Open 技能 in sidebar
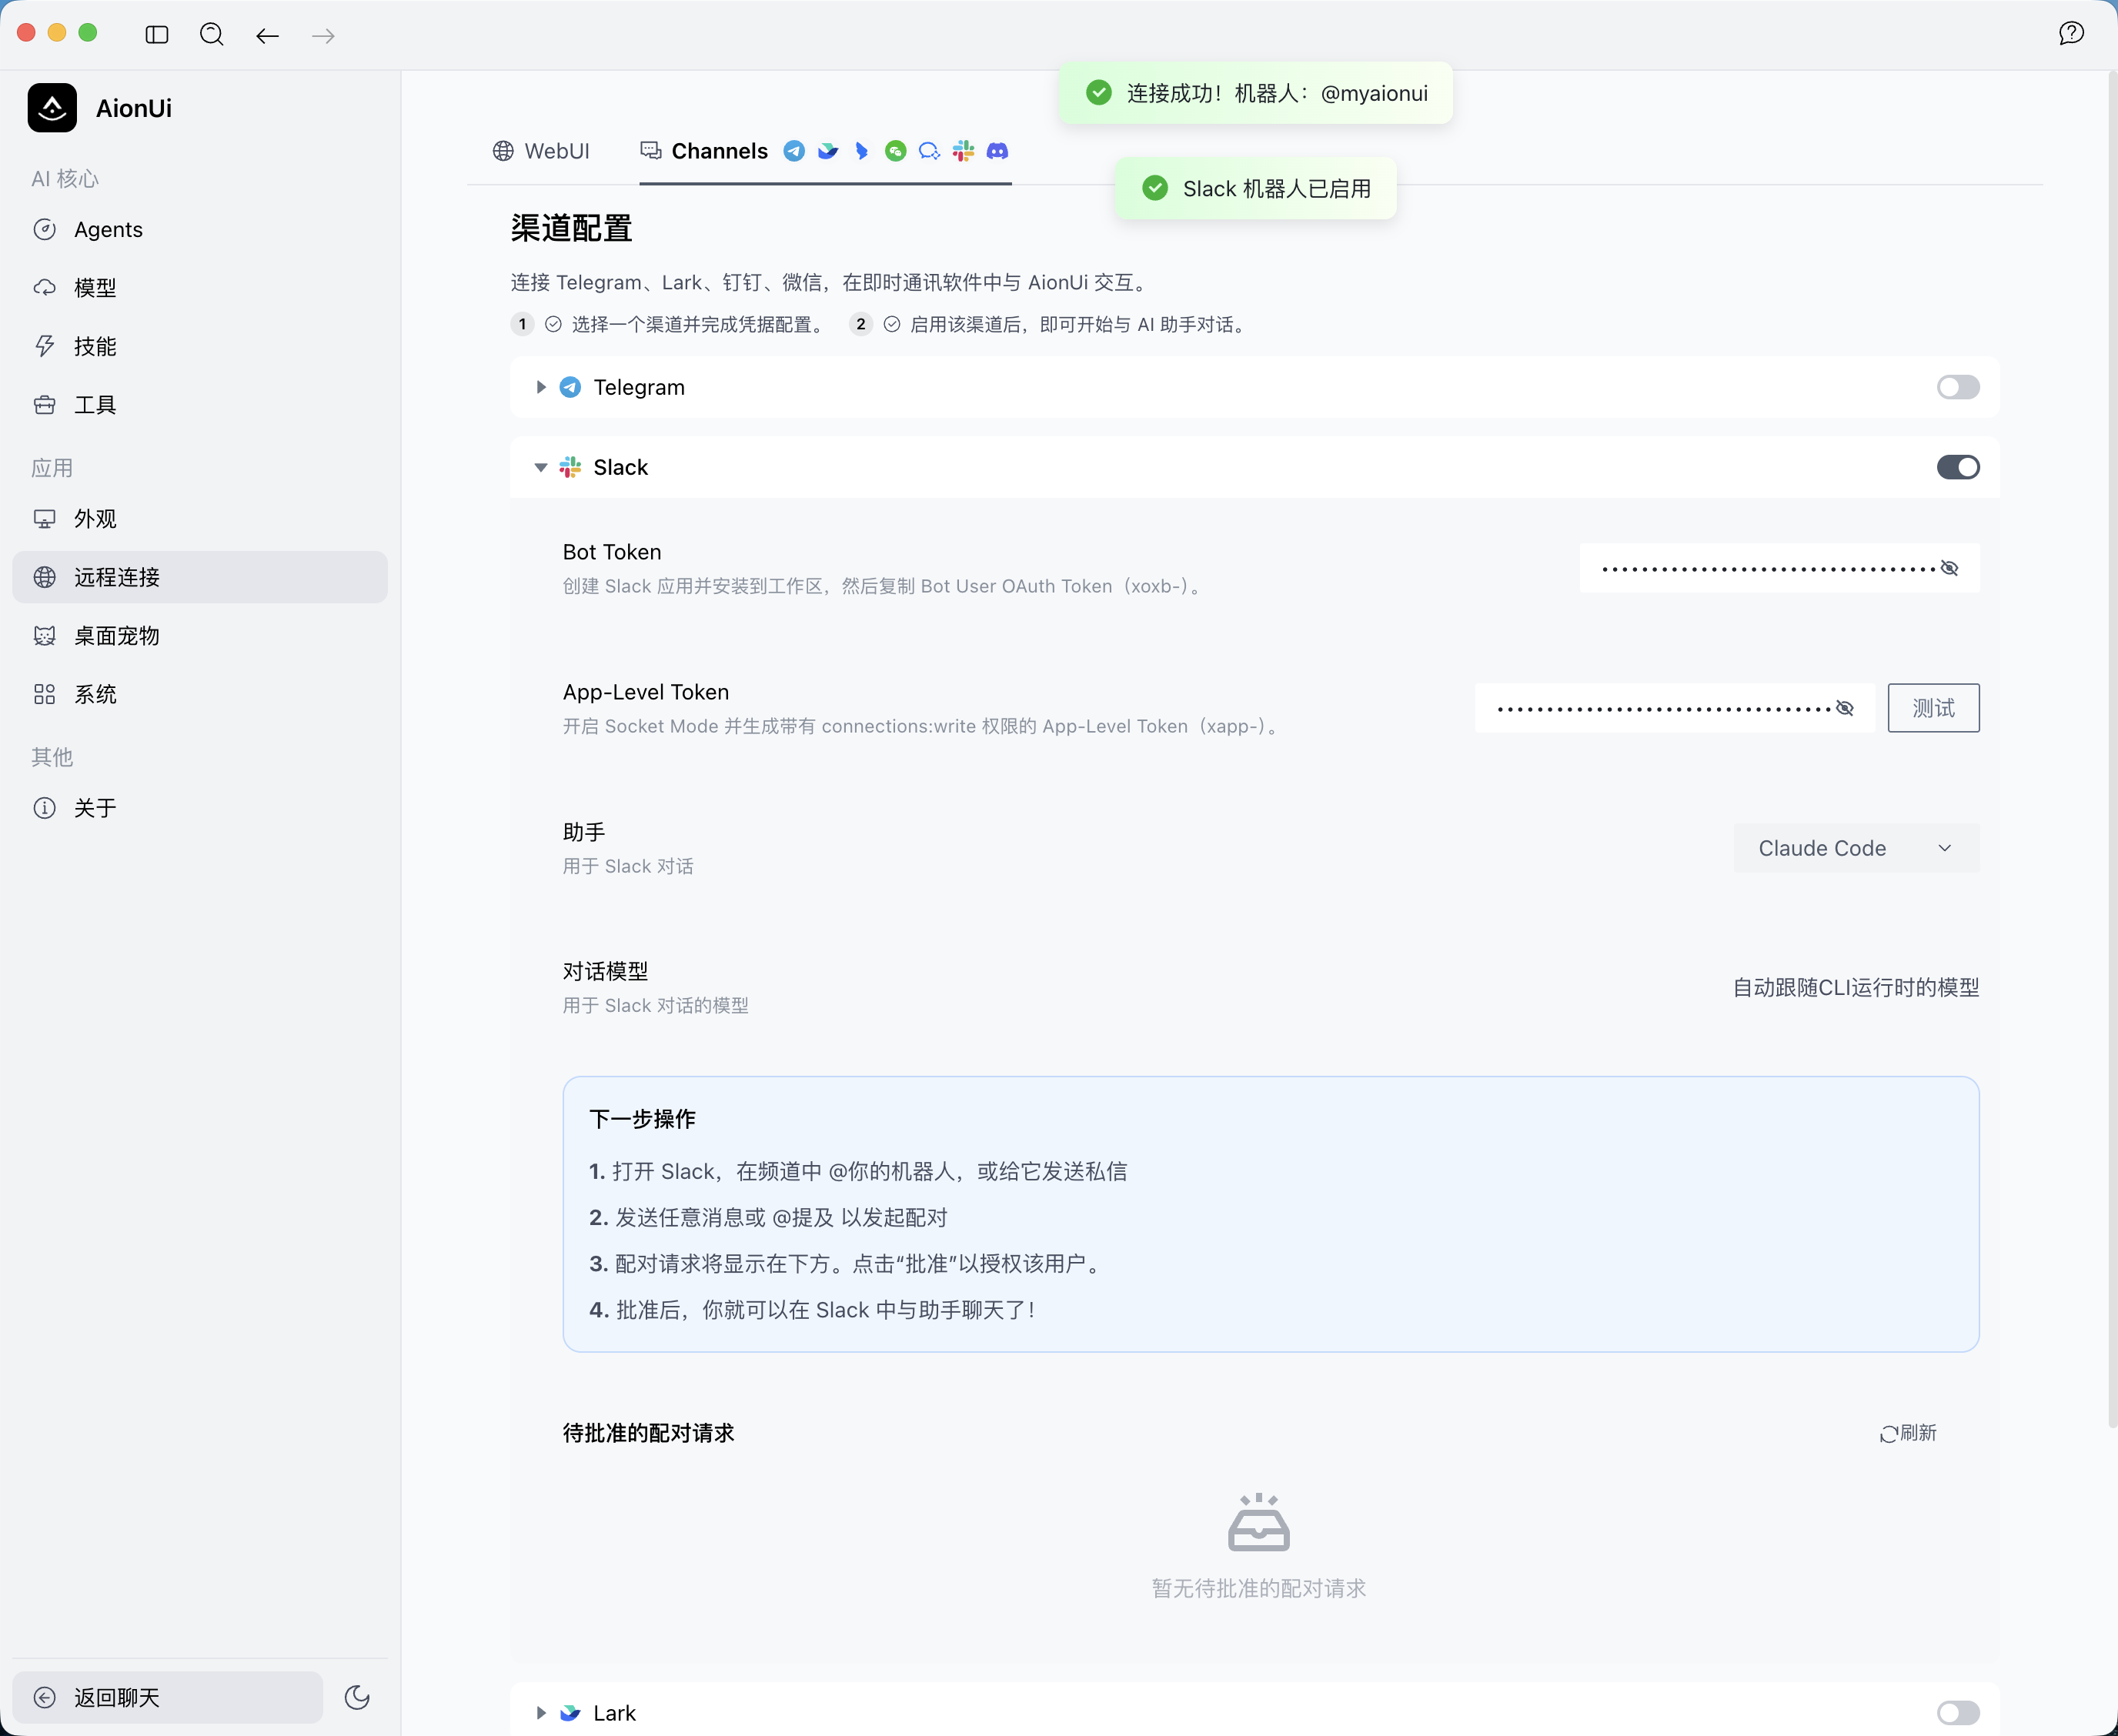 point(200,346)
